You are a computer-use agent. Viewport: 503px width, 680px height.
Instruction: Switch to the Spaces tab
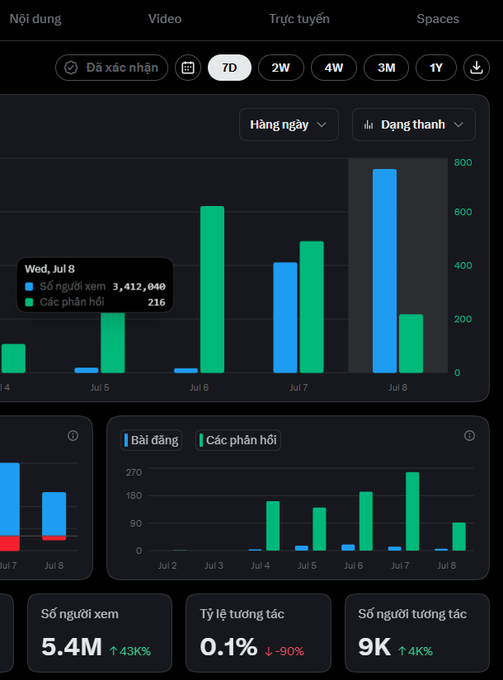click(438, 19)
